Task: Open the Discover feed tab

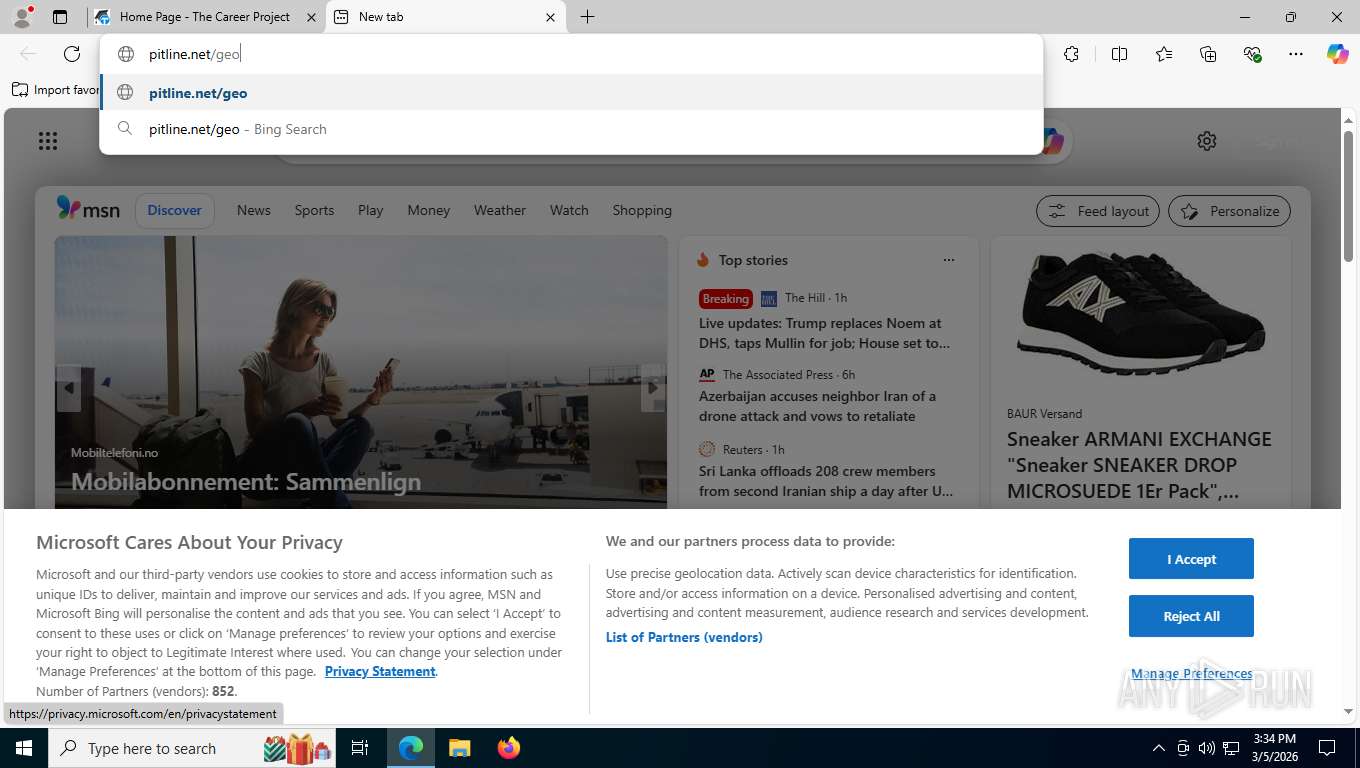Action: [x=174, y=210]
